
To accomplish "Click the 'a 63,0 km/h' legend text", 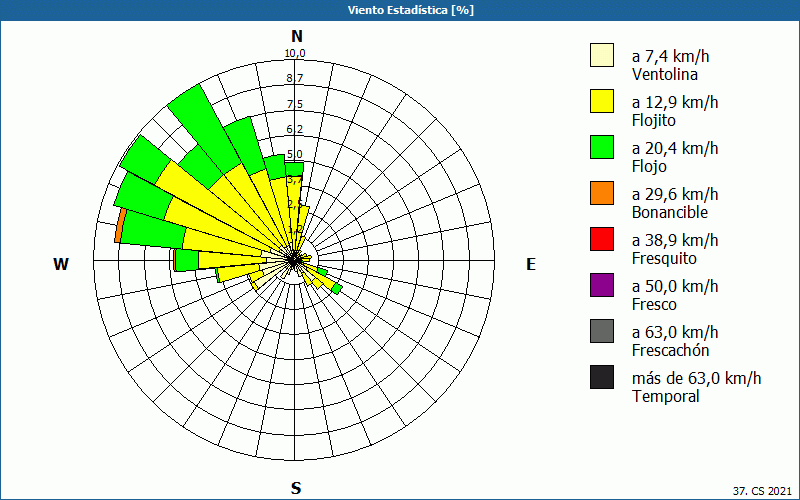I will pos(675,332).
